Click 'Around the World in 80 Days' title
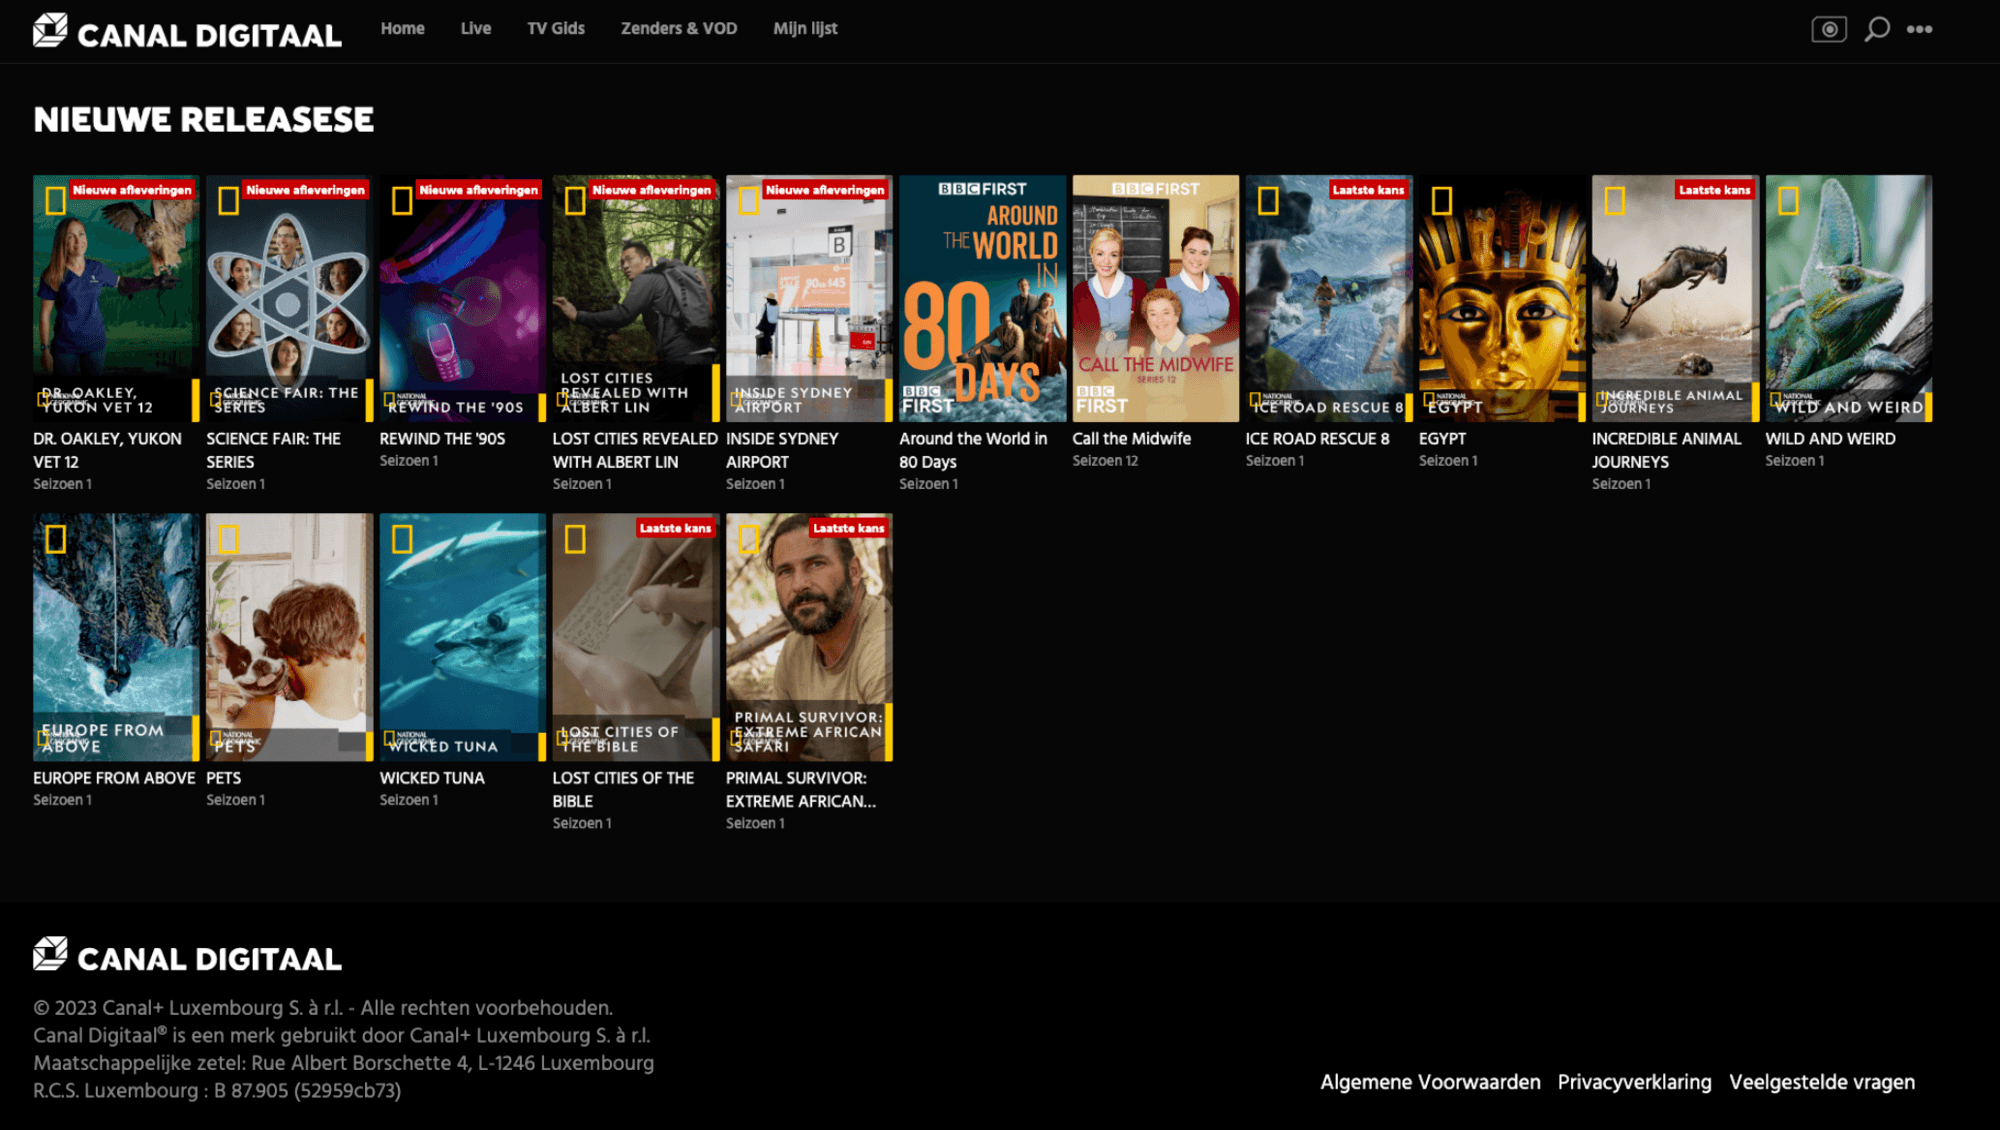The width and height of the screenshot is (2000, 1130). (973, 450)
